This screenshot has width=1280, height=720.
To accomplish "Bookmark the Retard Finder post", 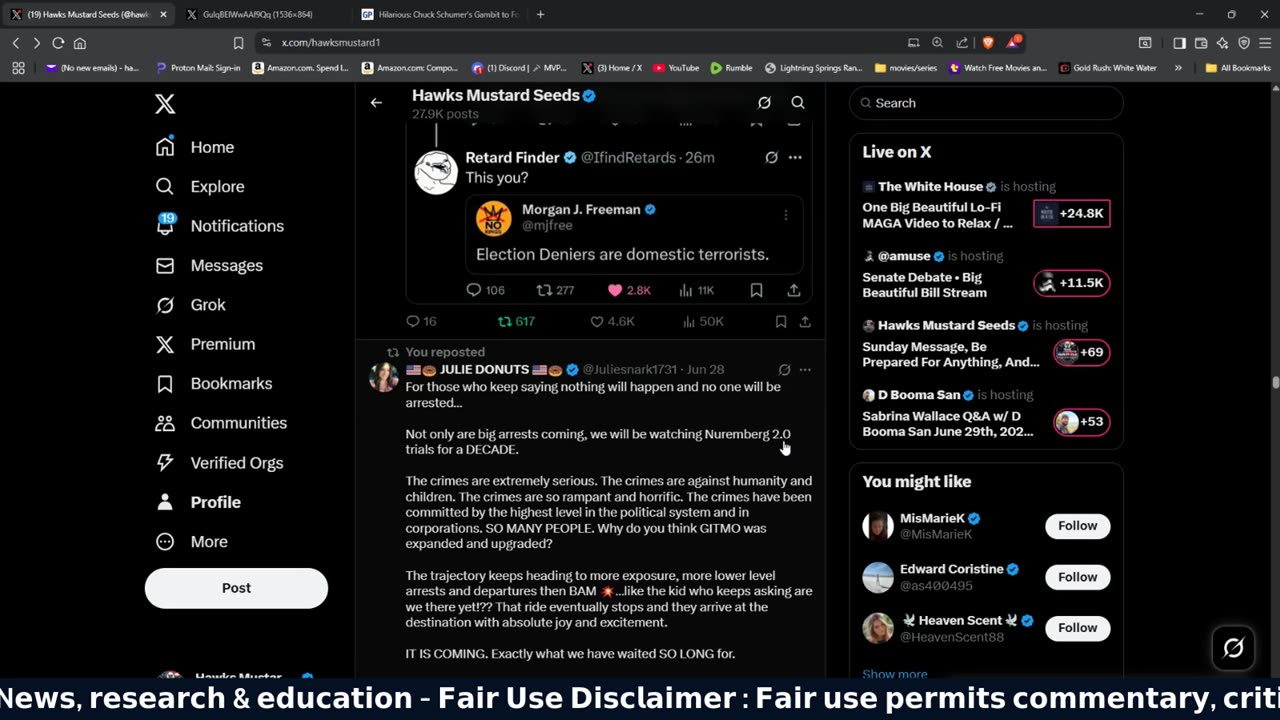I will tap(756, 290).
